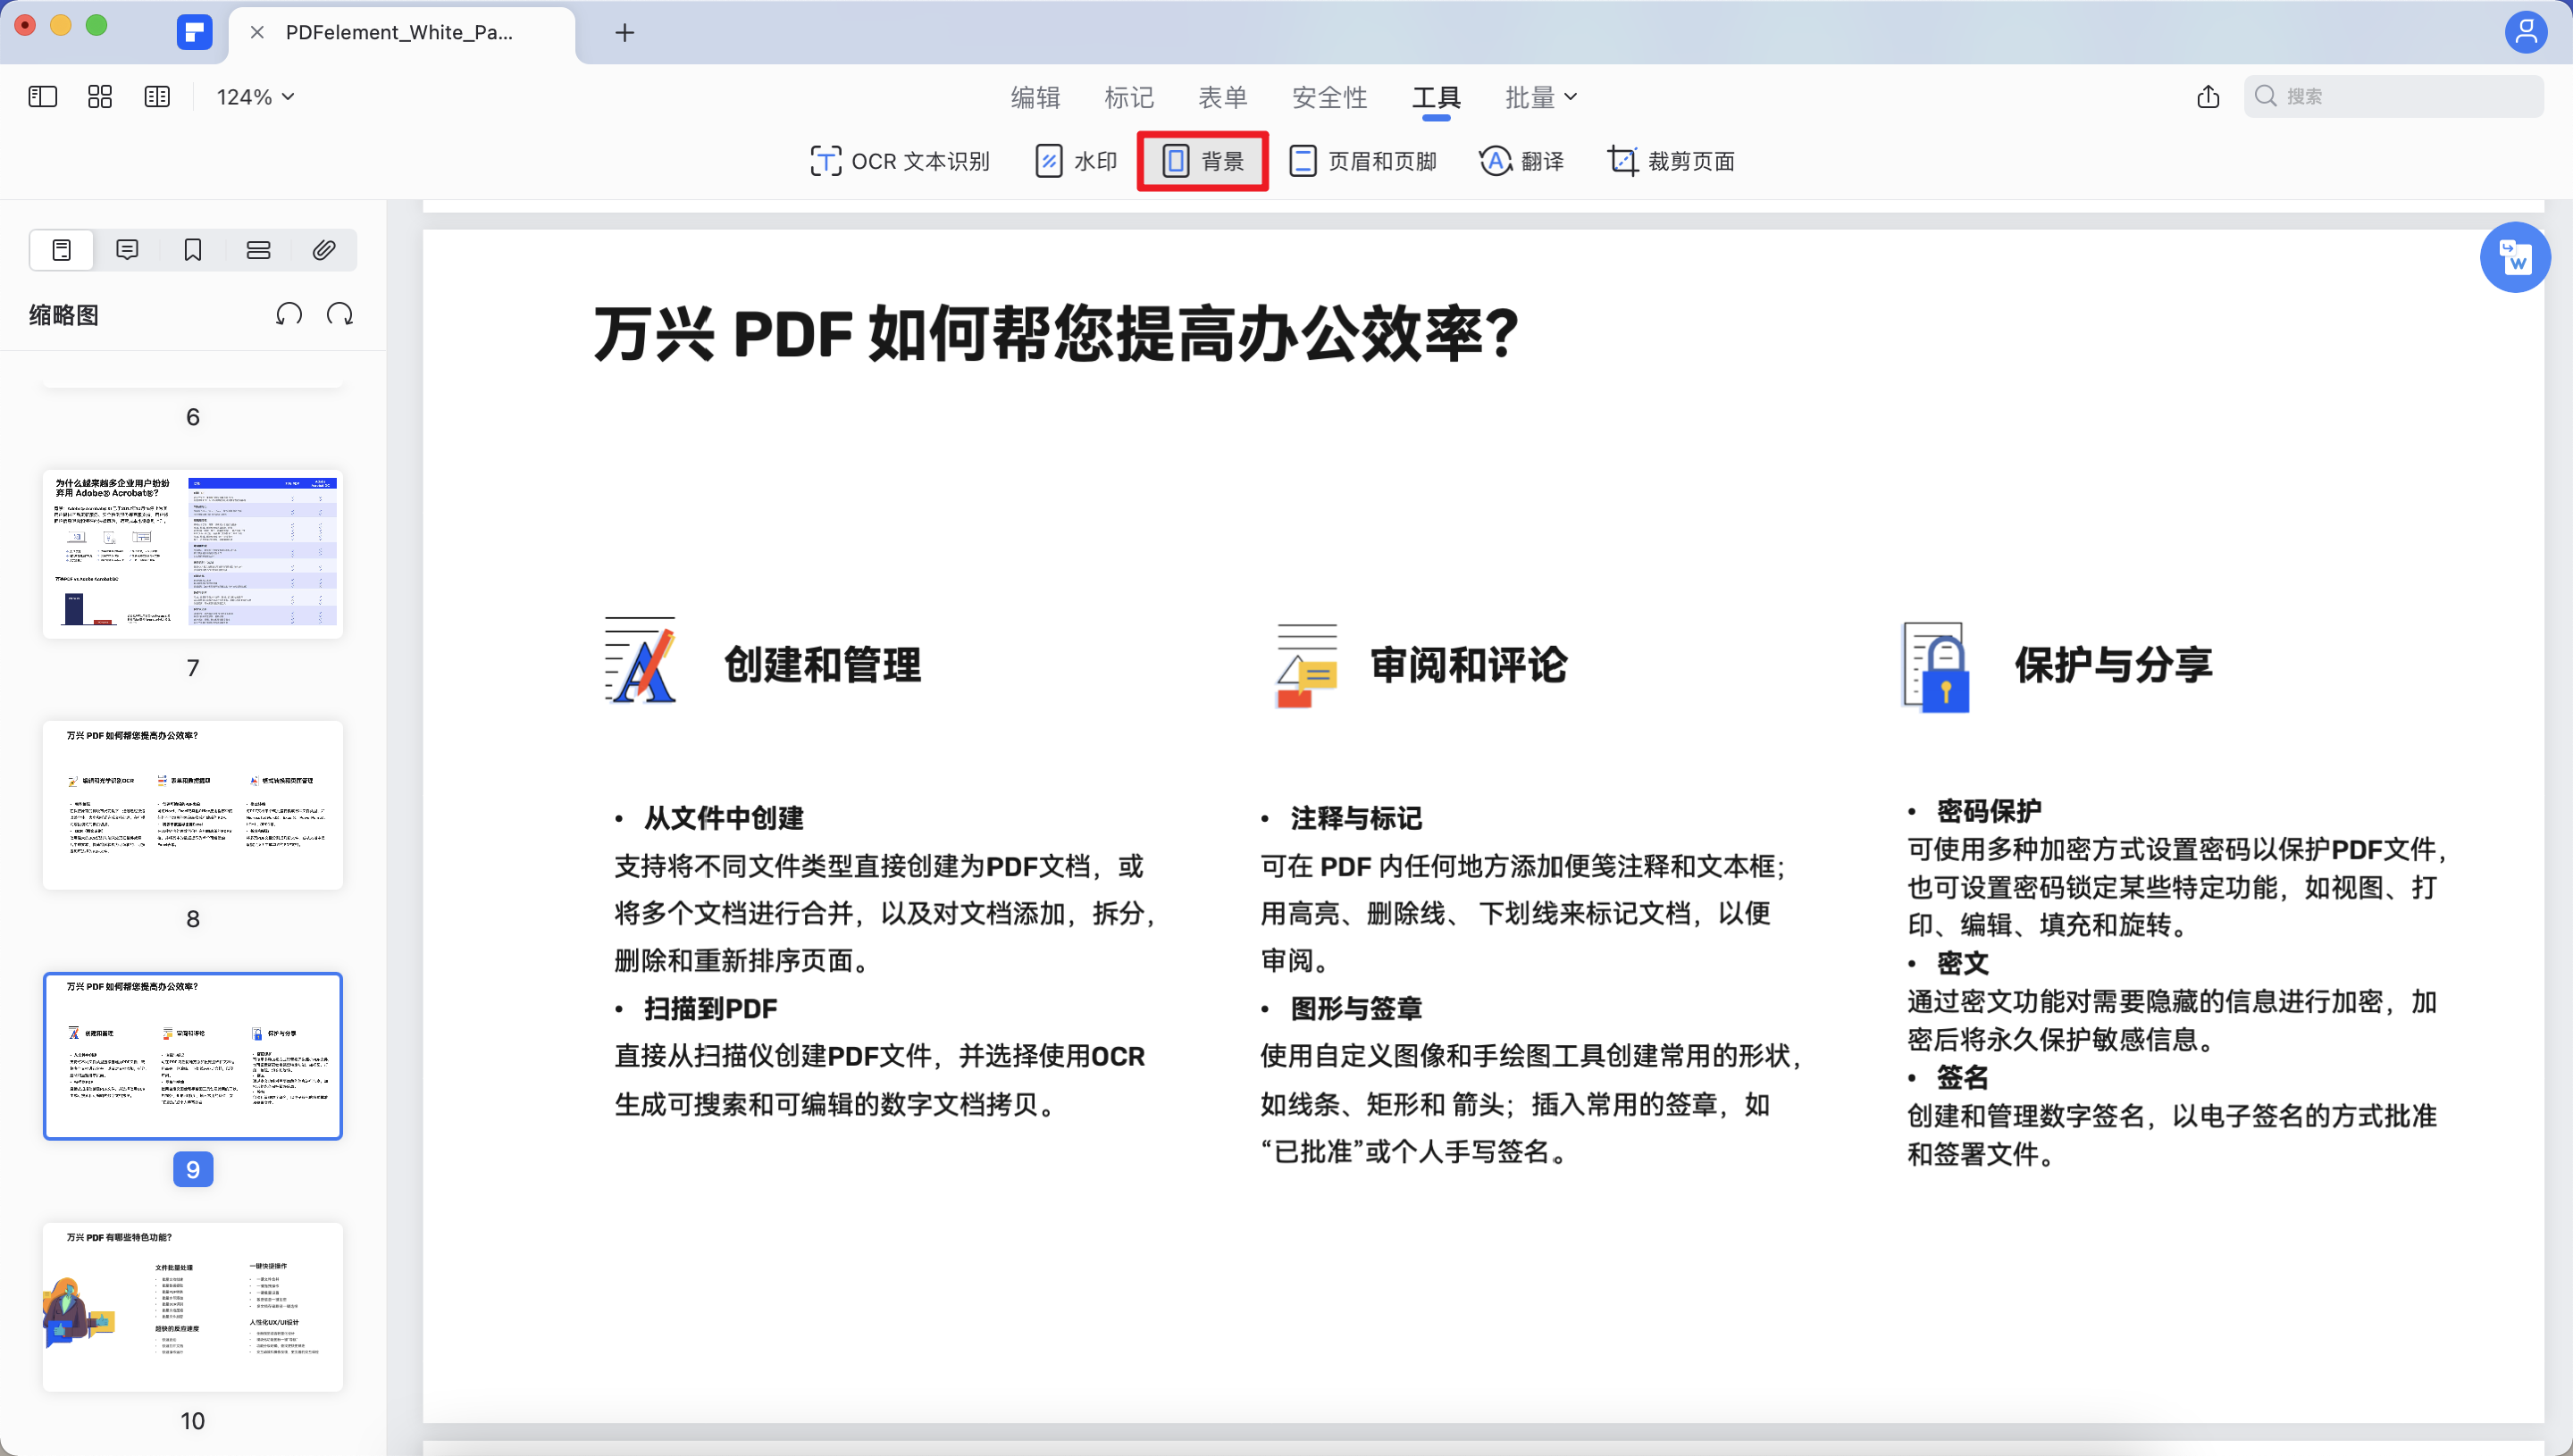
Task: Switch to grid page view
Action: pos(99,96)
